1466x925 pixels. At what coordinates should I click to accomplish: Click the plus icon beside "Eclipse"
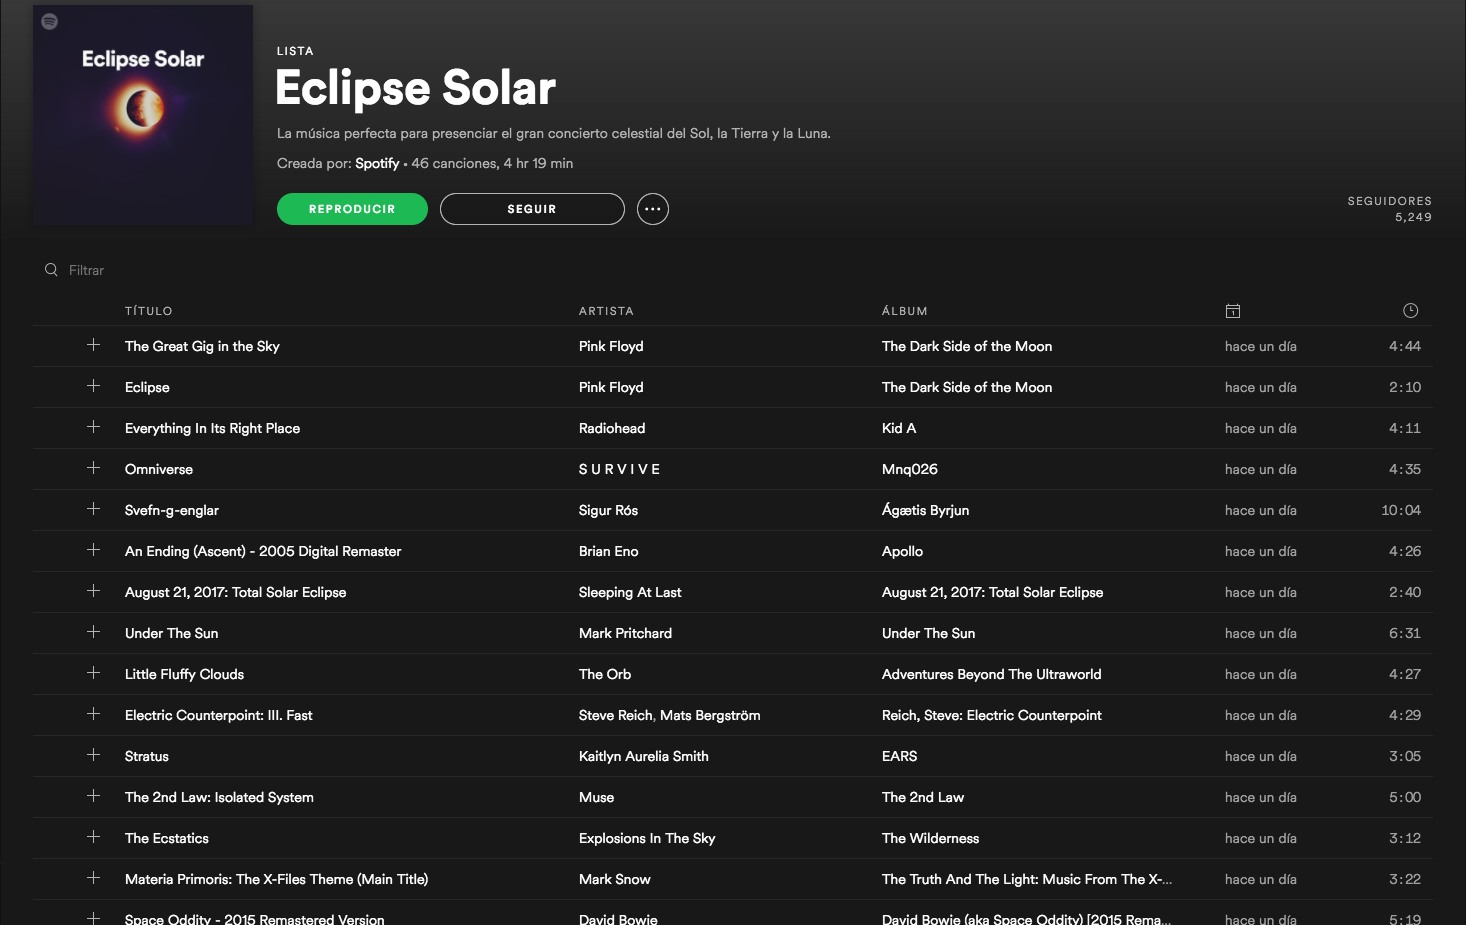93,386
